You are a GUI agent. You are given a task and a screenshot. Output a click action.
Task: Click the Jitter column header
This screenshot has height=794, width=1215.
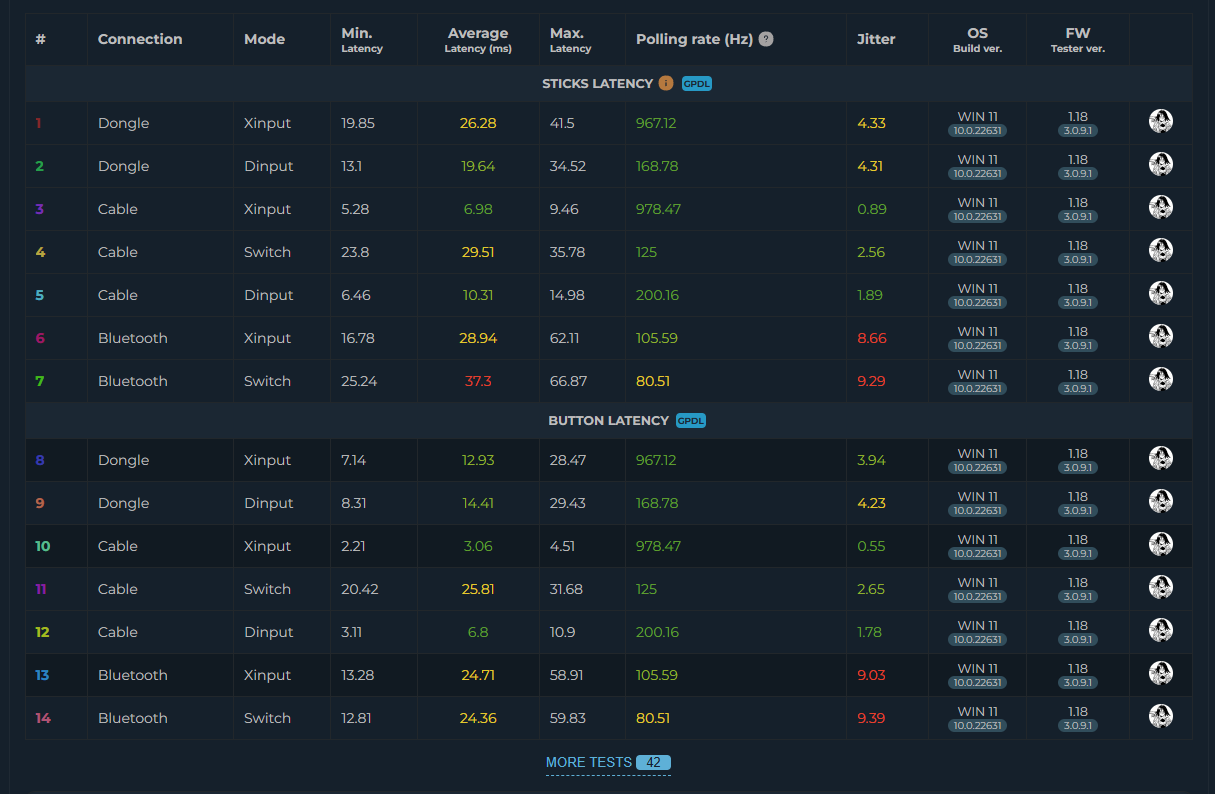coord(876,39)
